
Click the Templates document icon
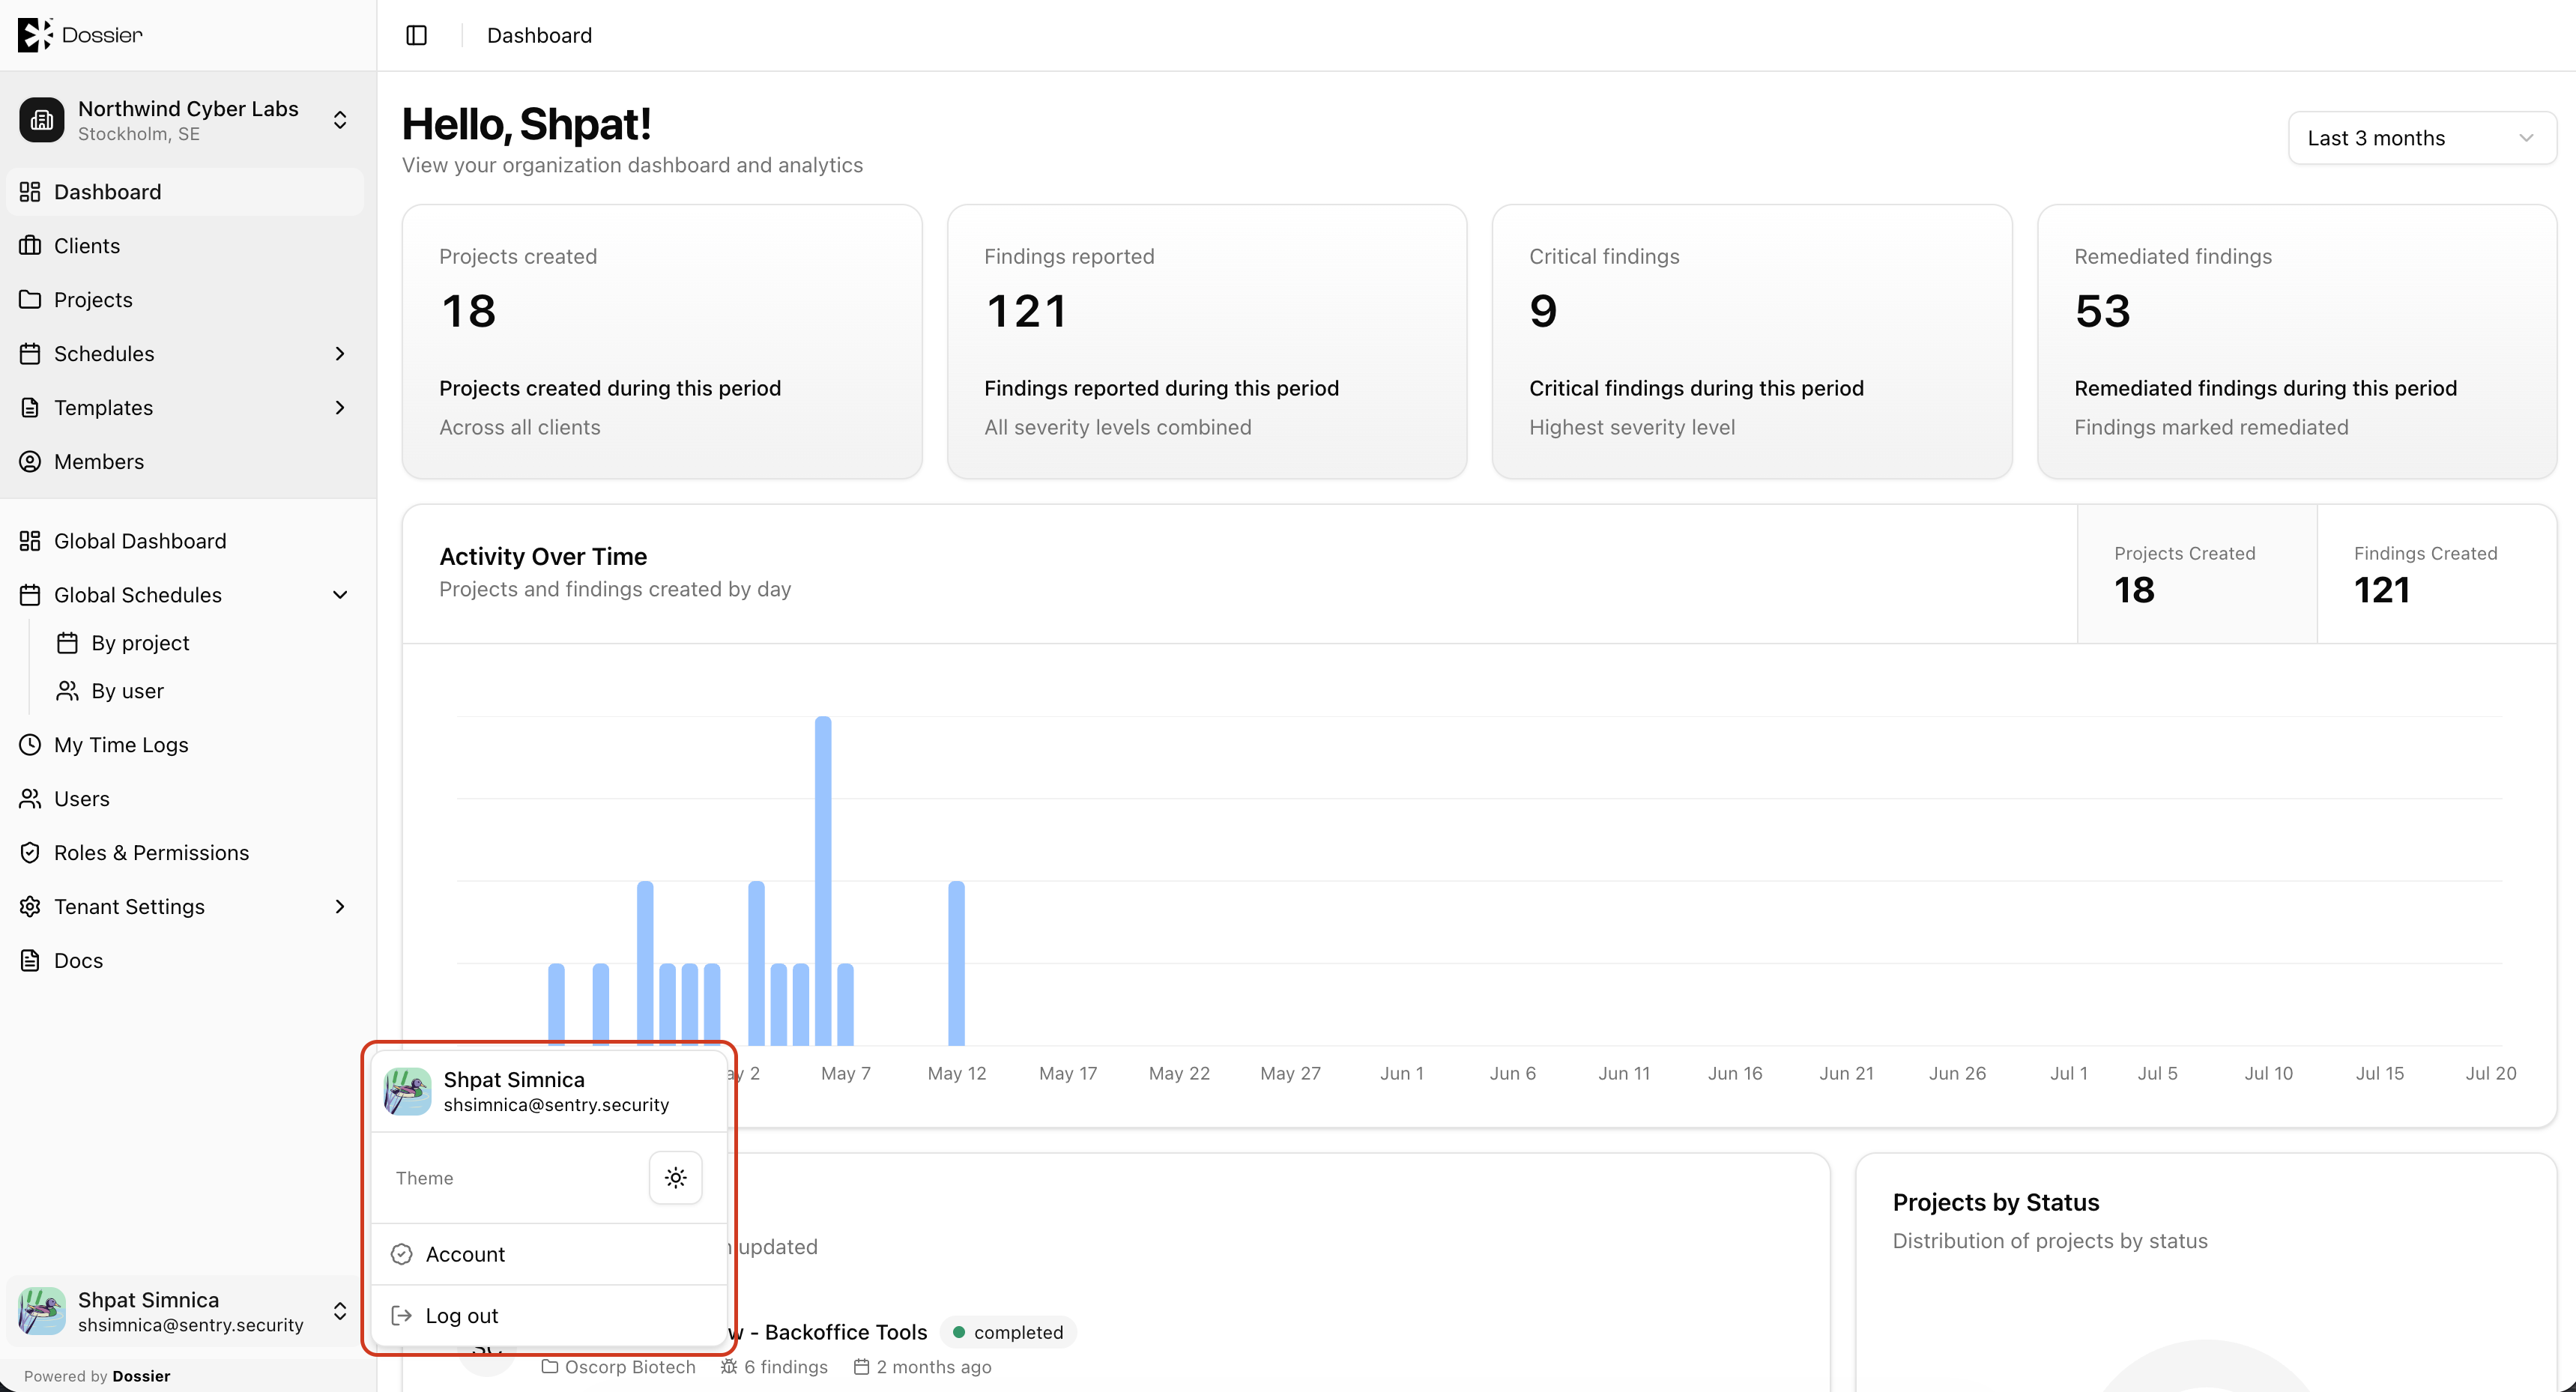[x=30, y=408]
